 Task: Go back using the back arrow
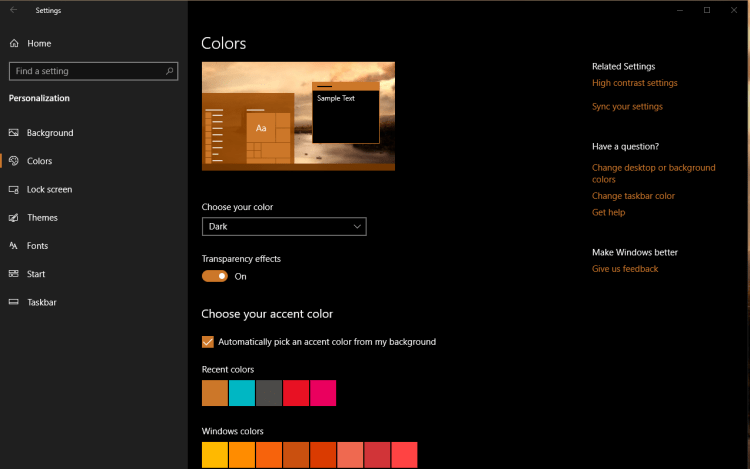13,10
